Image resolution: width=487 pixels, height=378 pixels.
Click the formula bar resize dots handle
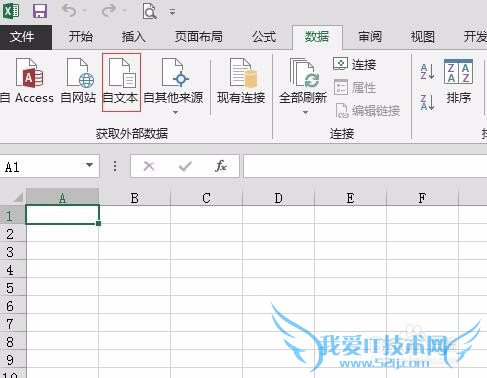115,166
